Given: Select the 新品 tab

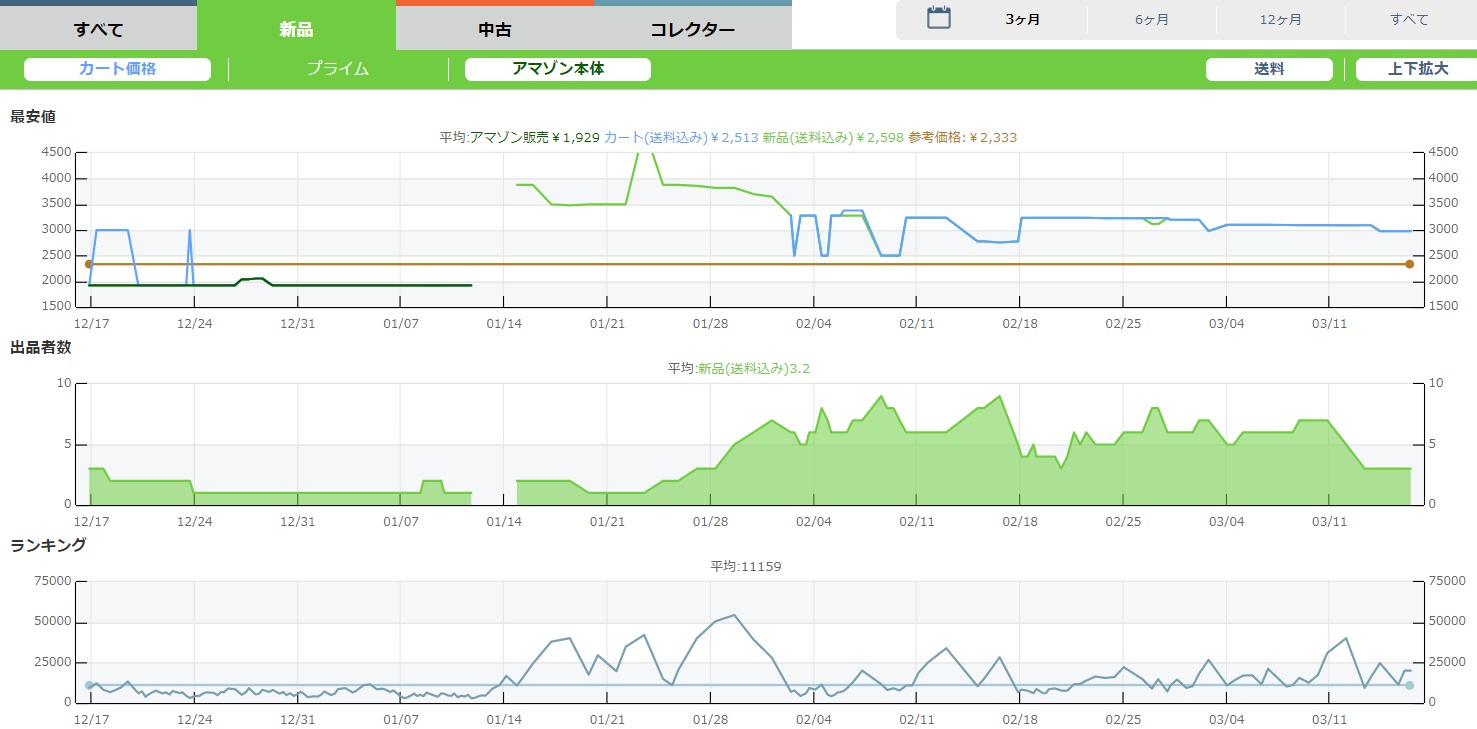Looking at the screenshot, I should point(296,29).
